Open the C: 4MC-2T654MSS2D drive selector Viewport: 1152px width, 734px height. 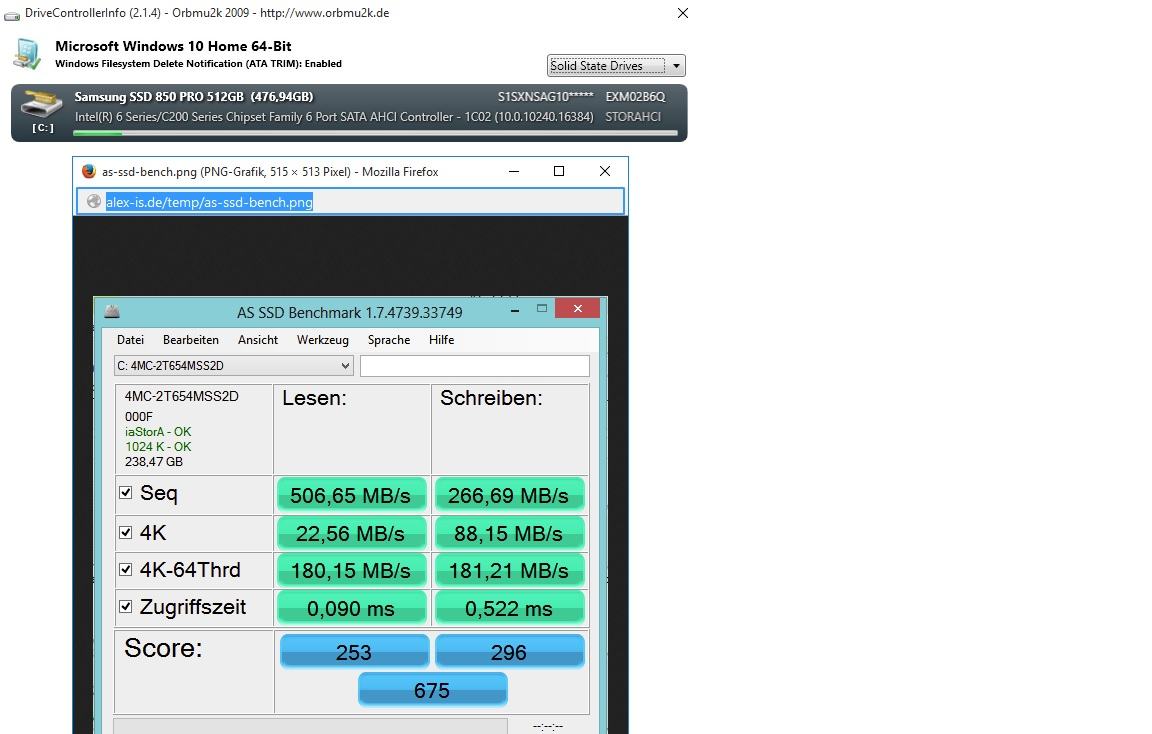[x=234, y=365]
